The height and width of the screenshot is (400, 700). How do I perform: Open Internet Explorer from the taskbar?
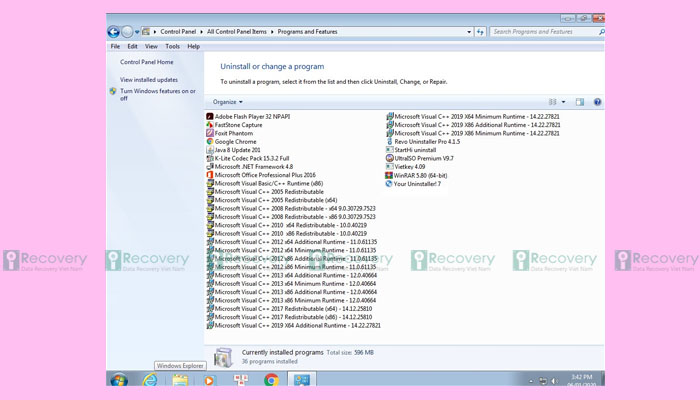tap(150, 380)
